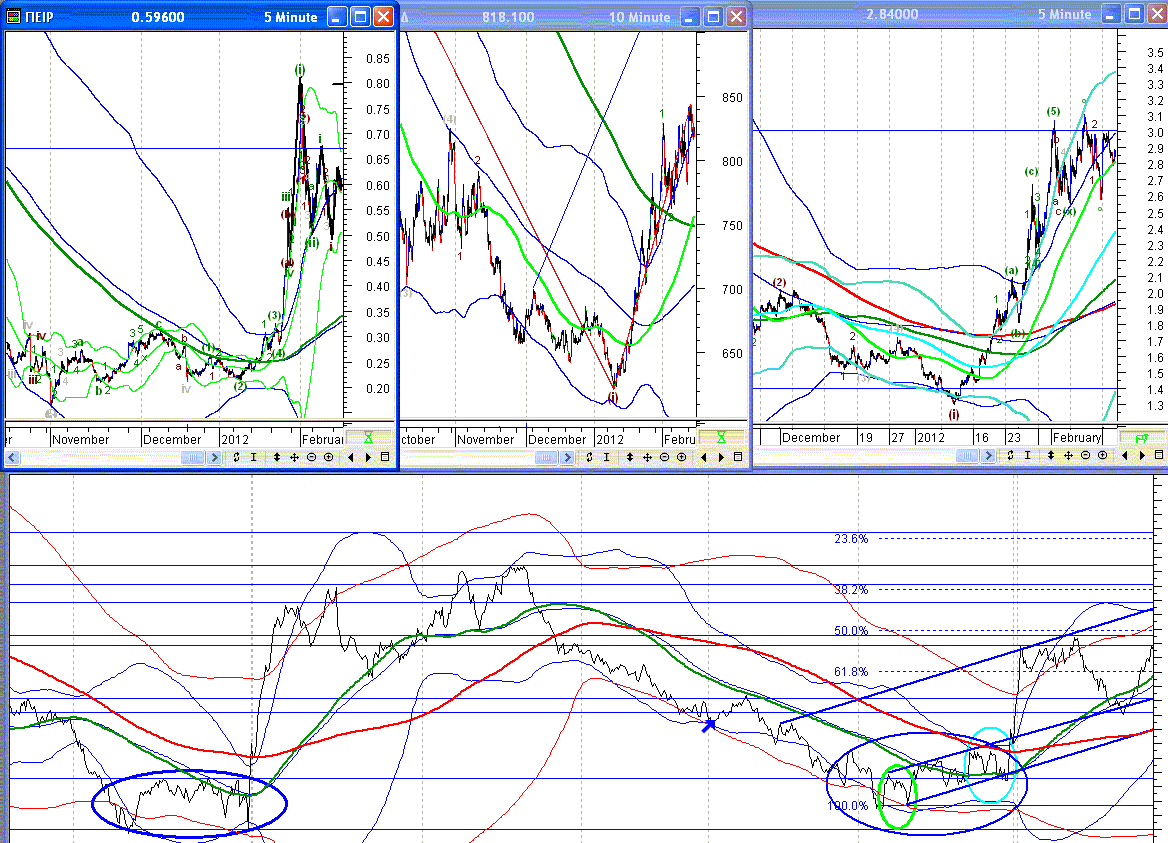Open the panel menu icon at the rightmost chart toolbar's right end
Screen dimensions: 1168x843
coord(1159,454)
